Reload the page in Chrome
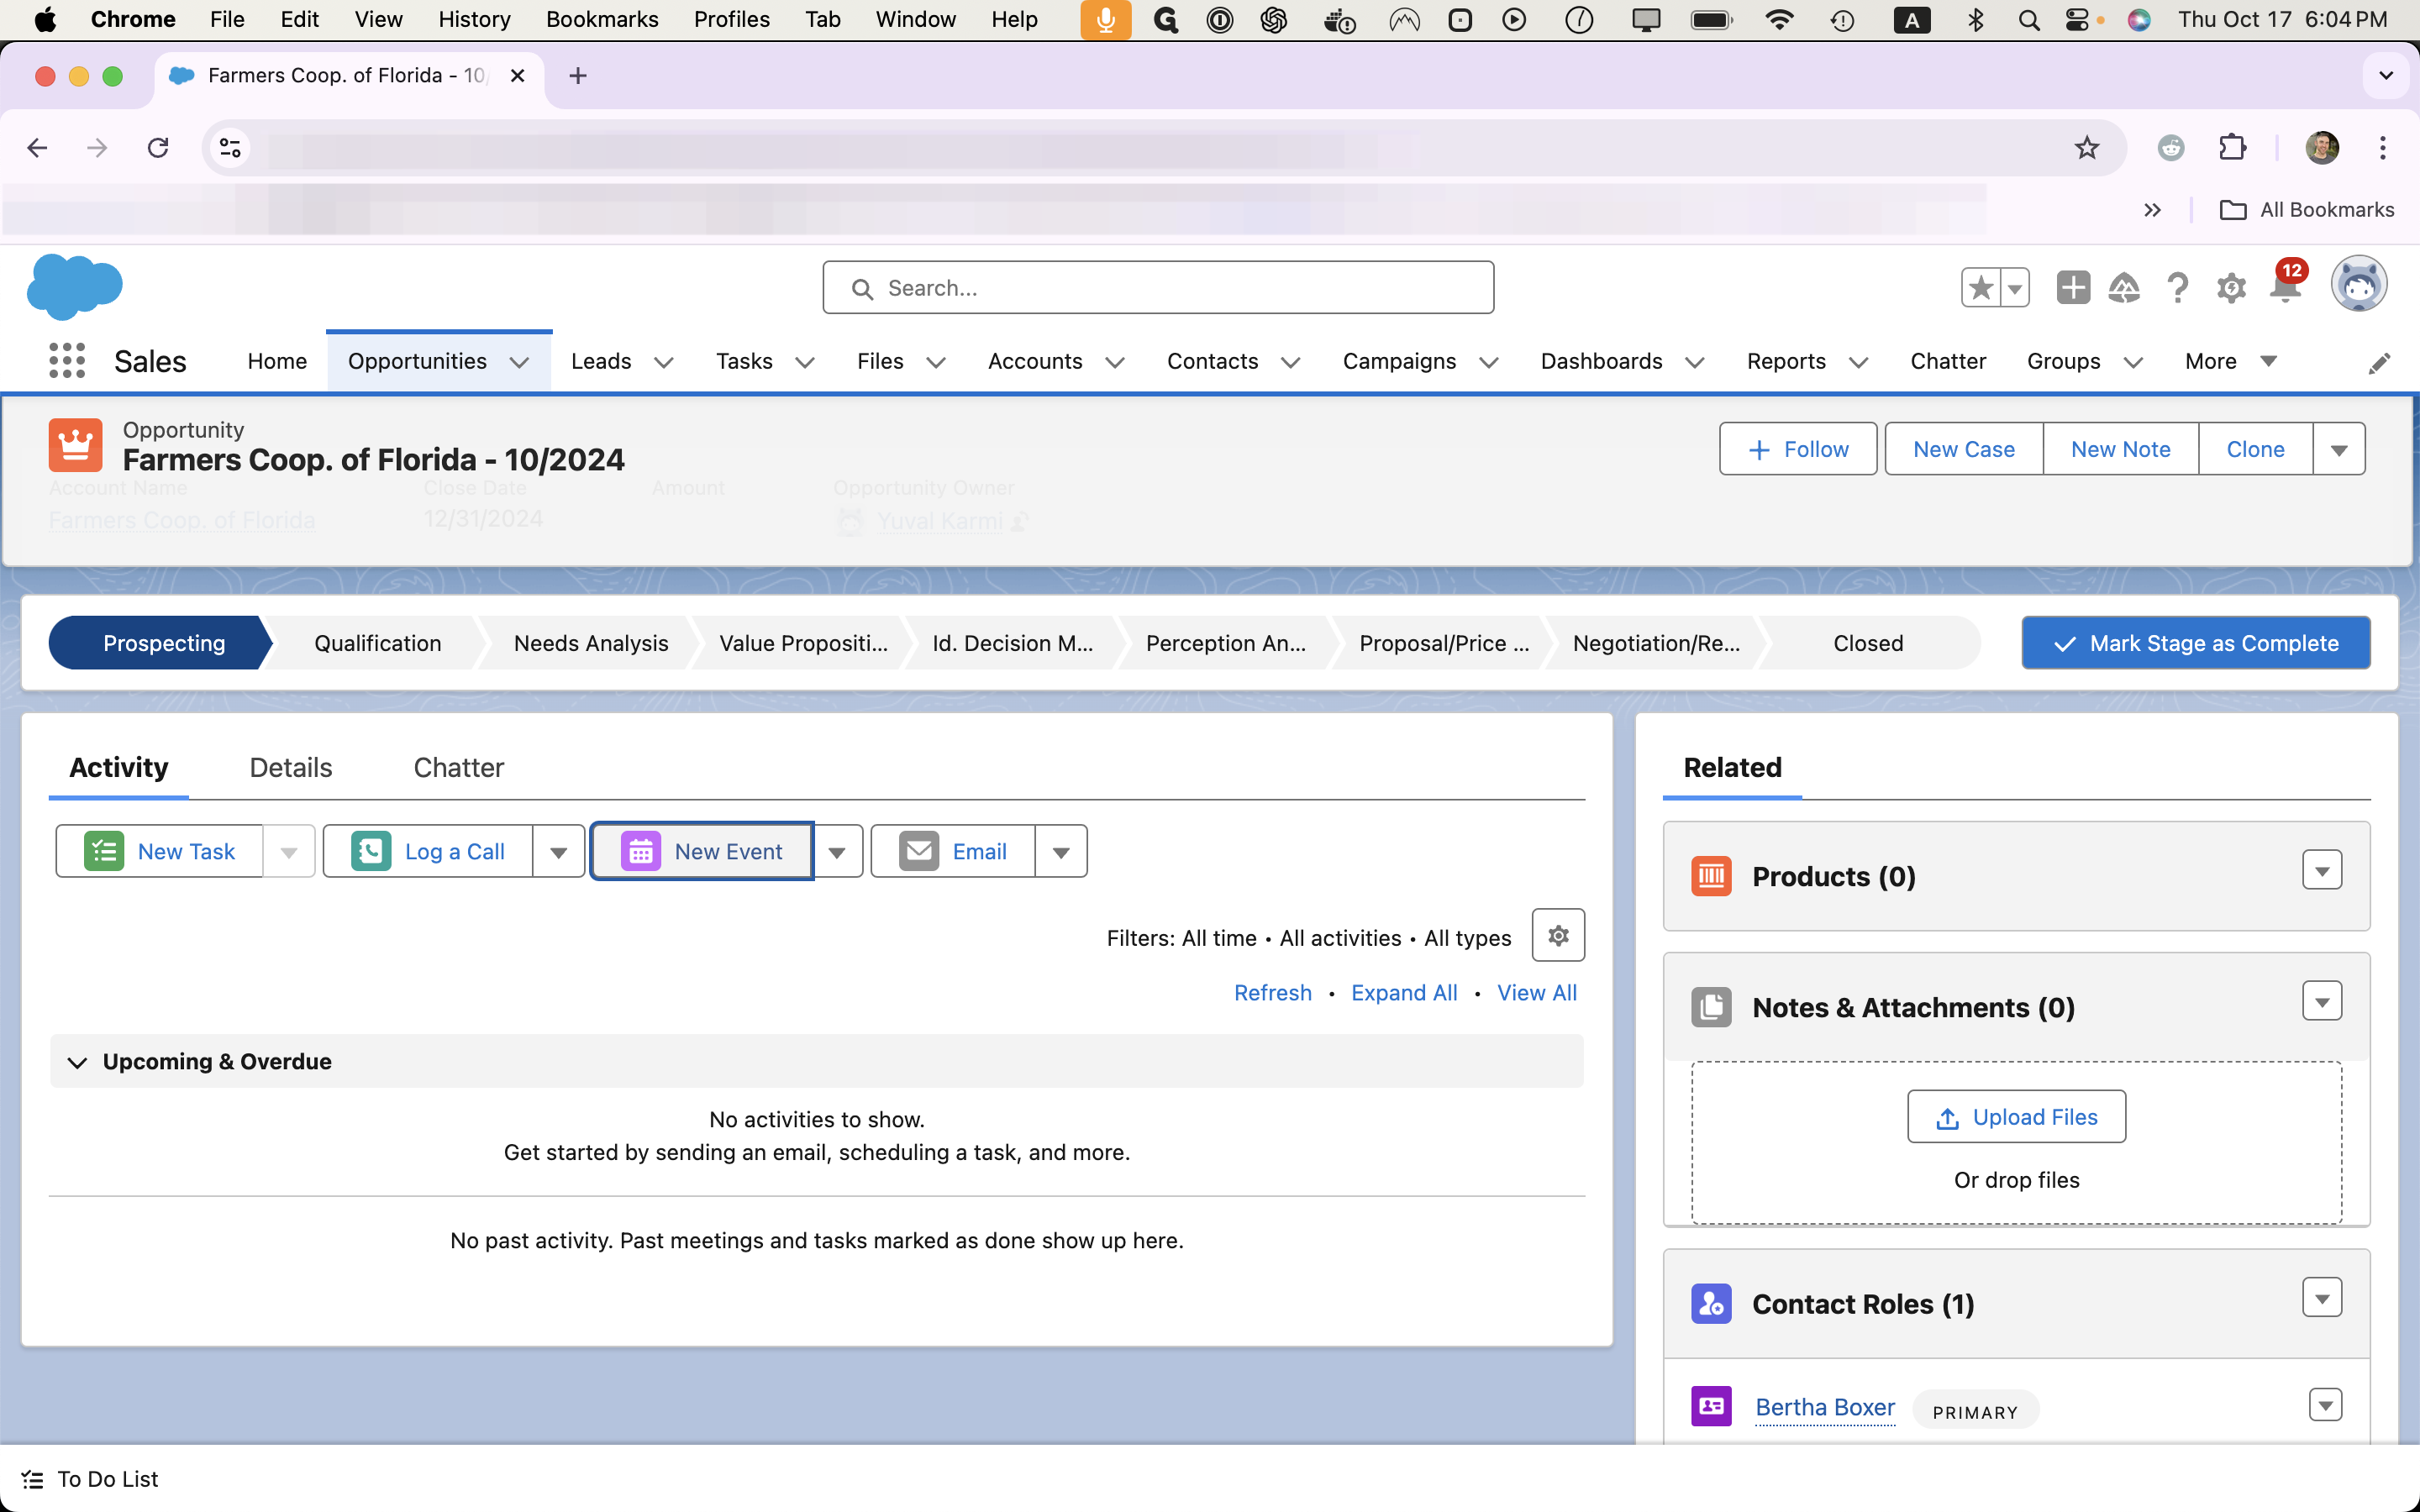Screen dimensions: 2420x1512 tap(158, 148)
